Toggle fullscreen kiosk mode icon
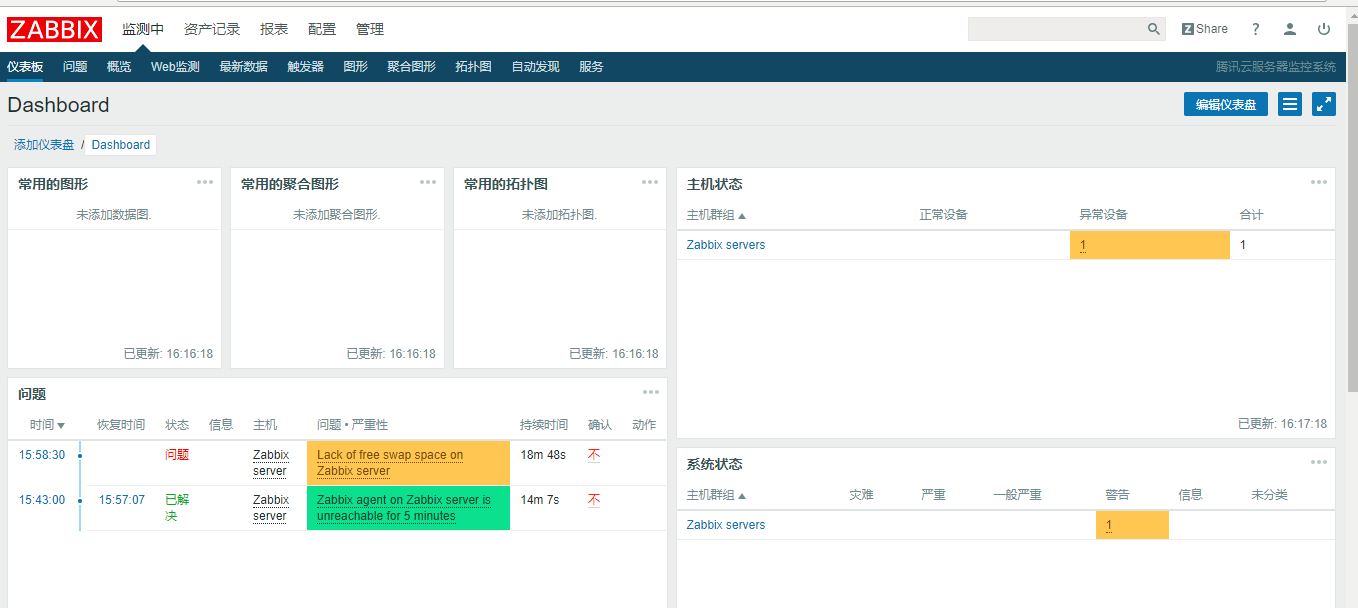This screenshot has height=608, width=1358. pos(1324,104)
